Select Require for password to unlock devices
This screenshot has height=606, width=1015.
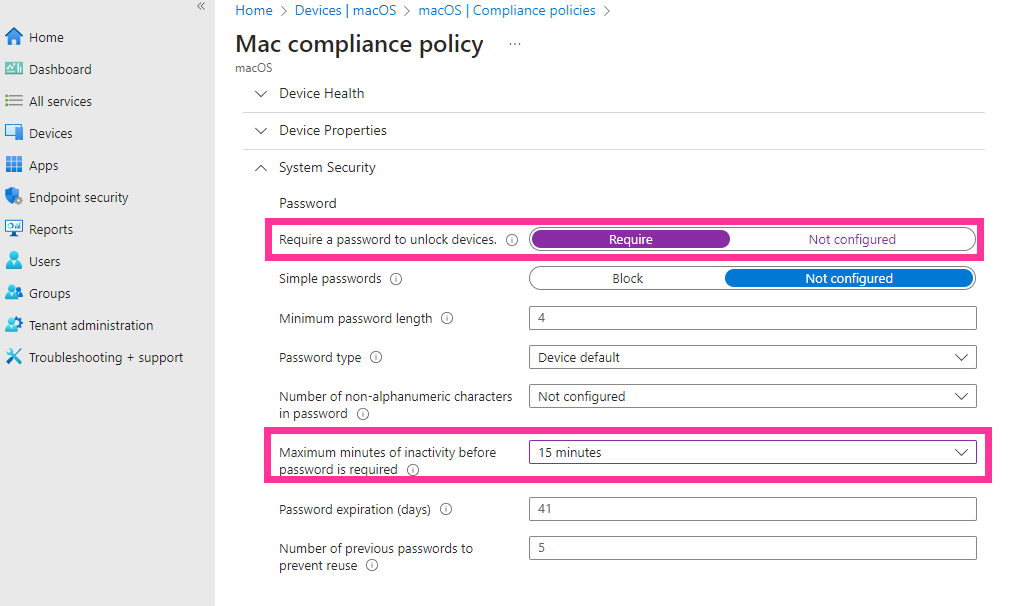630,240
